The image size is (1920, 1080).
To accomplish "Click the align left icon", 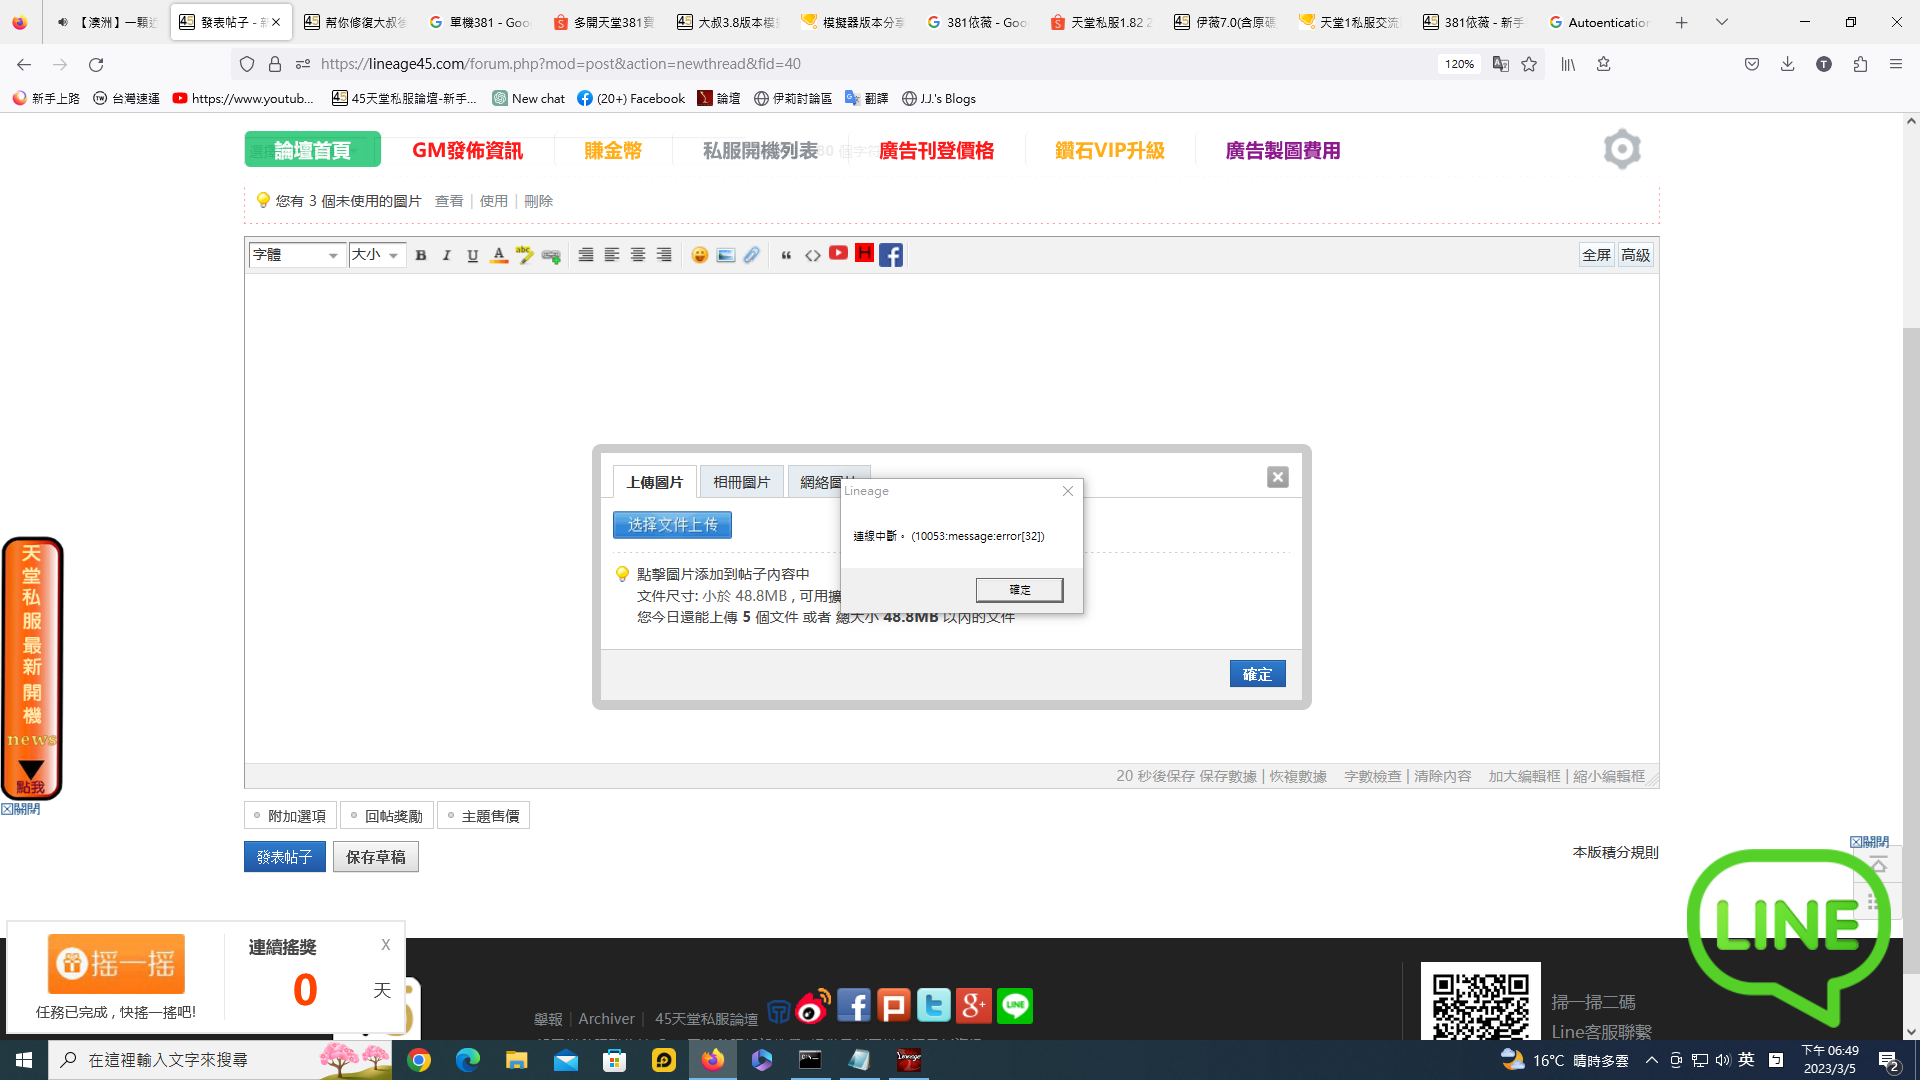I will point(612,255).
